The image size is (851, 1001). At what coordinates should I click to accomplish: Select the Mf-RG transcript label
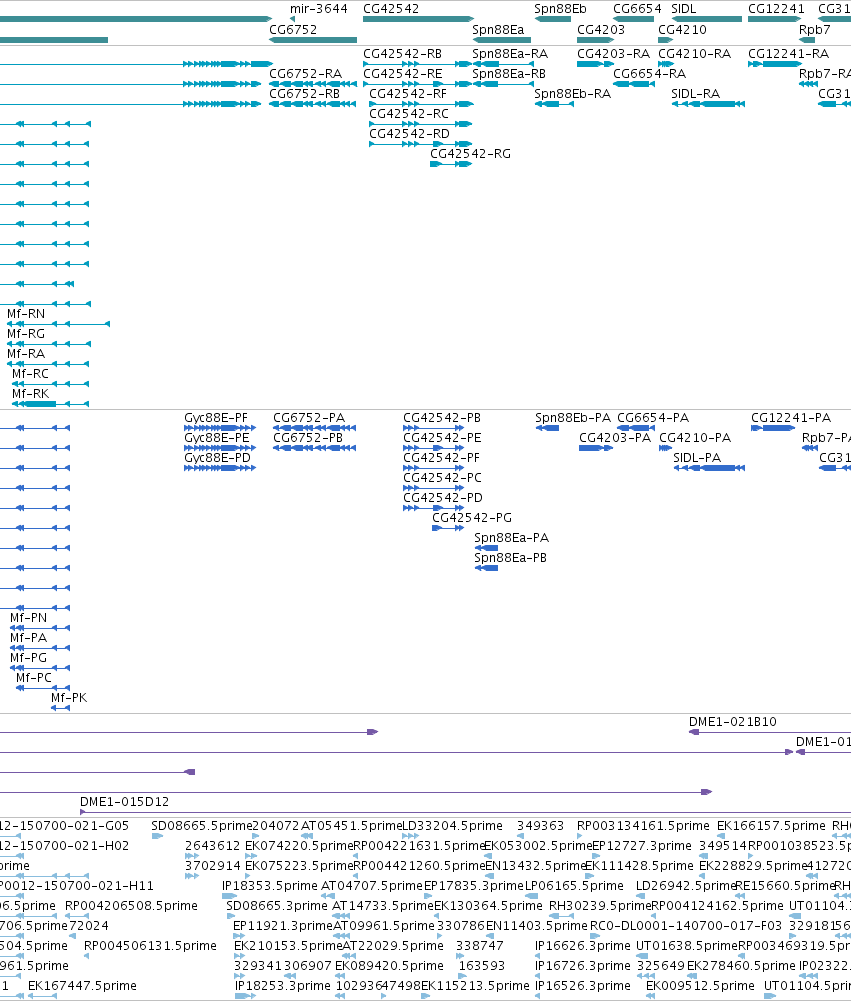[x=26, y=333]
